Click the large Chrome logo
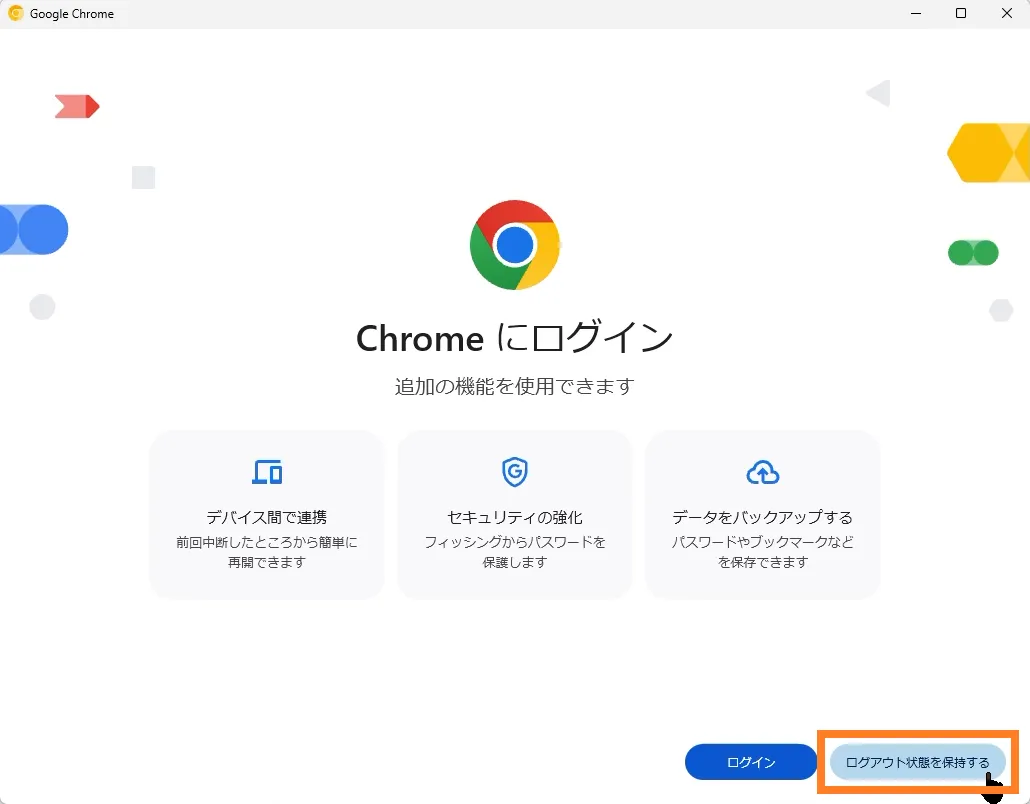Screen dimensions: 1030x804 point(515,245)
